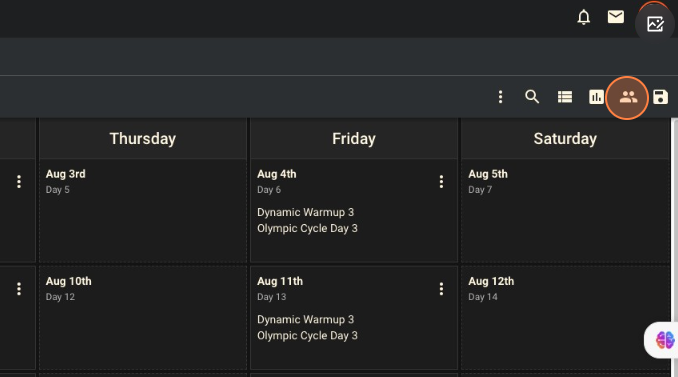Open Aug 4th day options menu
Viewport: 678px width, 377px height.
pos(441,181)
